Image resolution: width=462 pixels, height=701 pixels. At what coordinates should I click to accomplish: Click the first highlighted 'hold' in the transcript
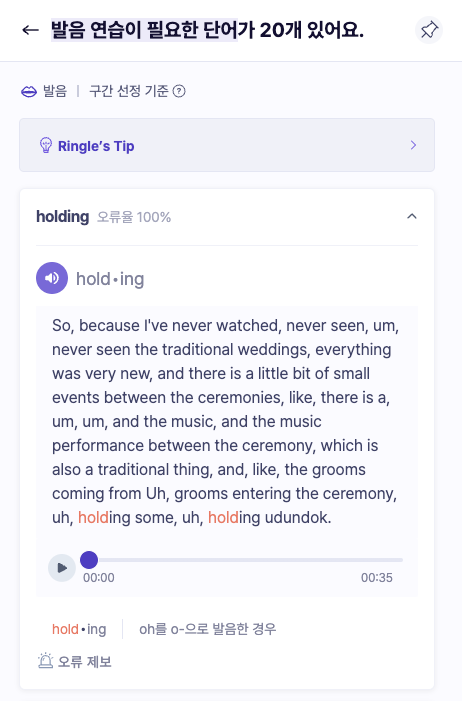point(93,518)
